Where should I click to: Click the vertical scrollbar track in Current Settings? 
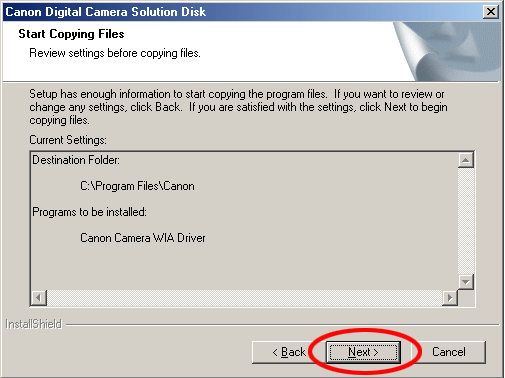[x=466, y=221]
